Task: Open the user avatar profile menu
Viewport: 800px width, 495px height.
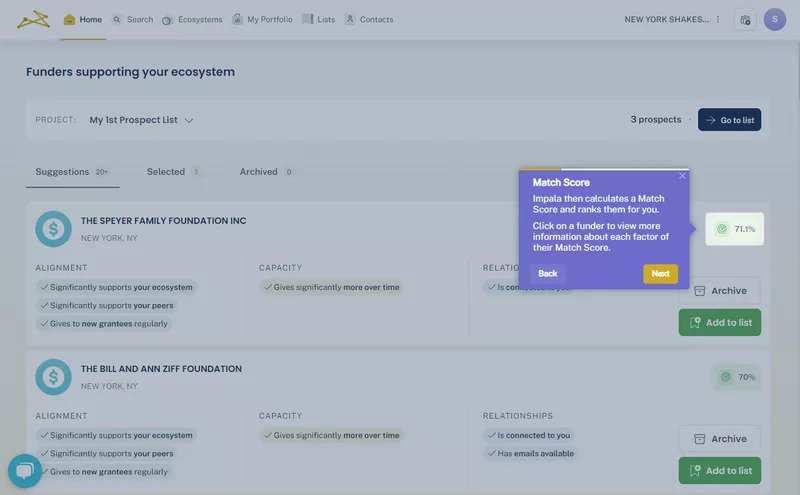Action: 774,20
